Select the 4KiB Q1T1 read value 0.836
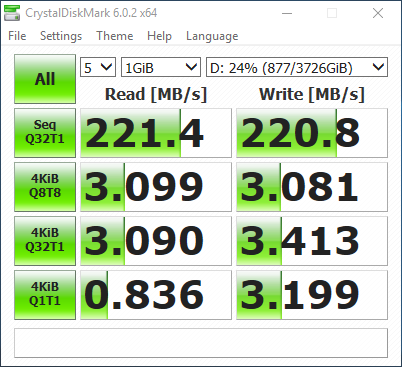This screenshot has height=367, width=402. 156,295
